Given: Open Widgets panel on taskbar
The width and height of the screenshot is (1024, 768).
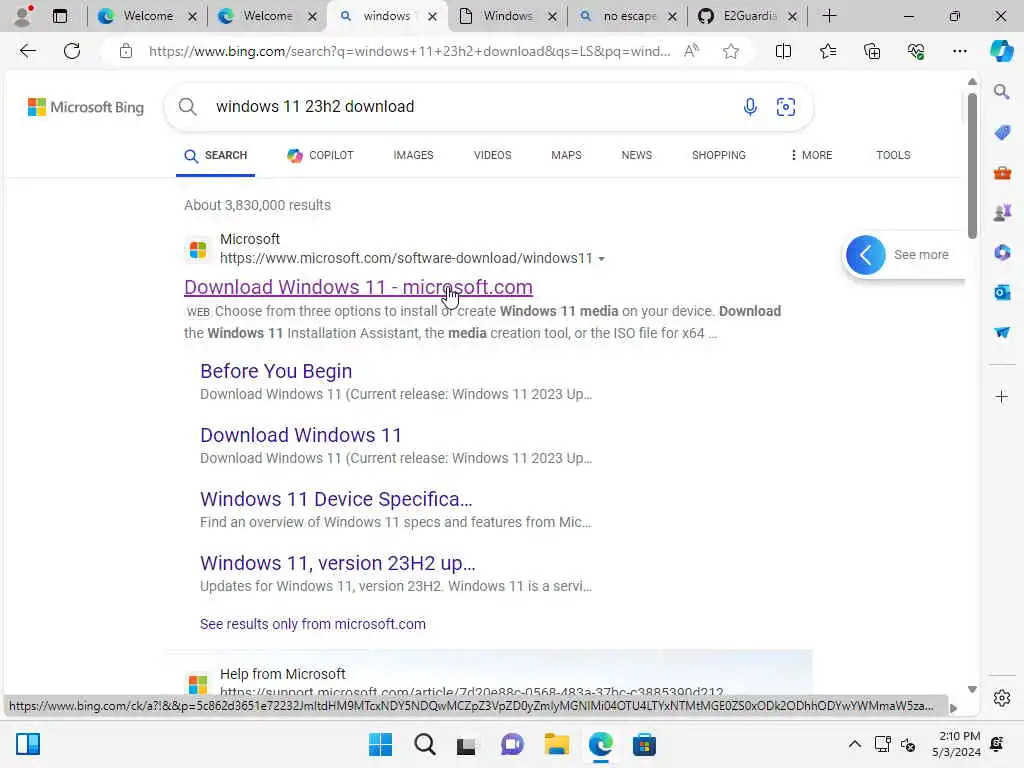Looking at the screenshot, I should point(28,744).
